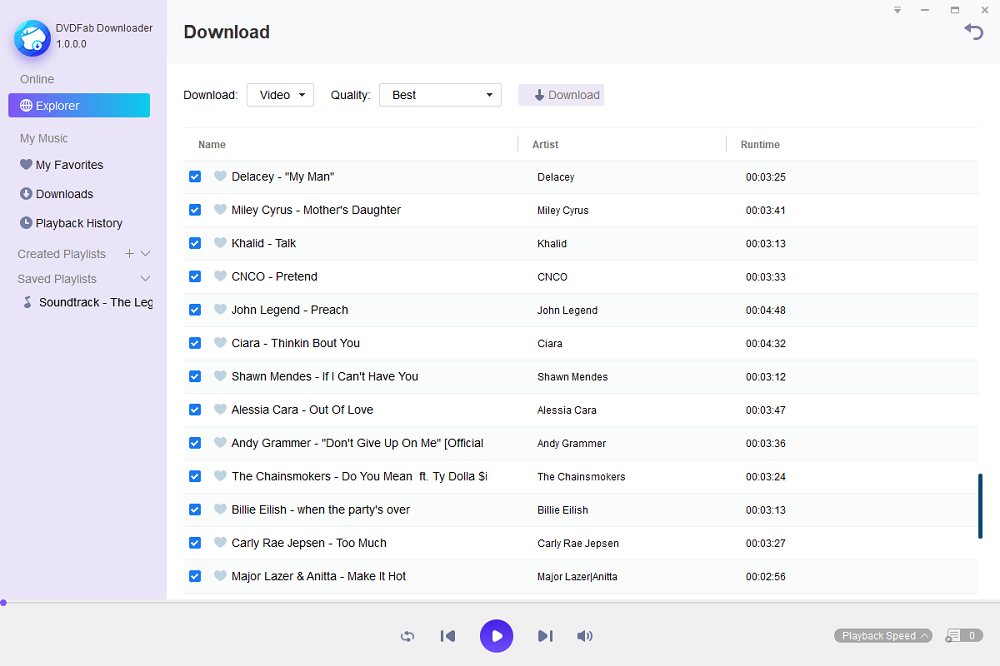Screen dimensions: 1000x666
Task: Uncheck the Andy Grammer track checkbox
Action: click(x=195, y=443)
